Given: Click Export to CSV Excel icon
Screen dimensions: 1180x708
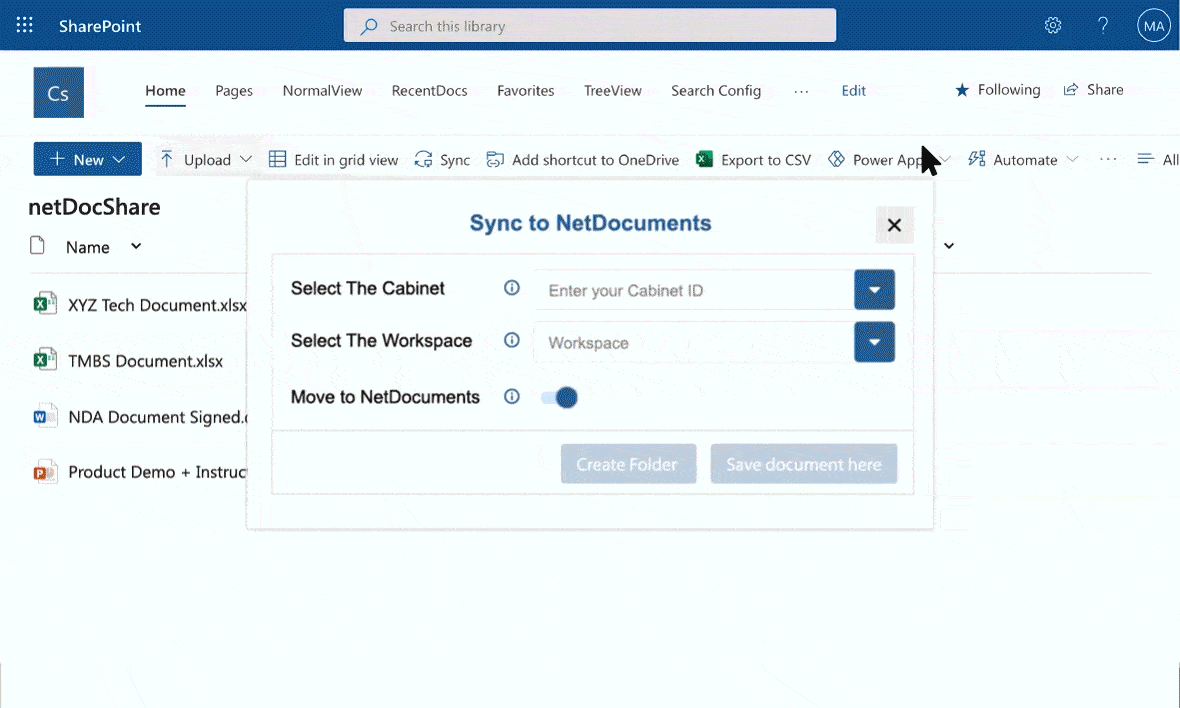Looking at the screenshot, I should click(x=704, y=159).
